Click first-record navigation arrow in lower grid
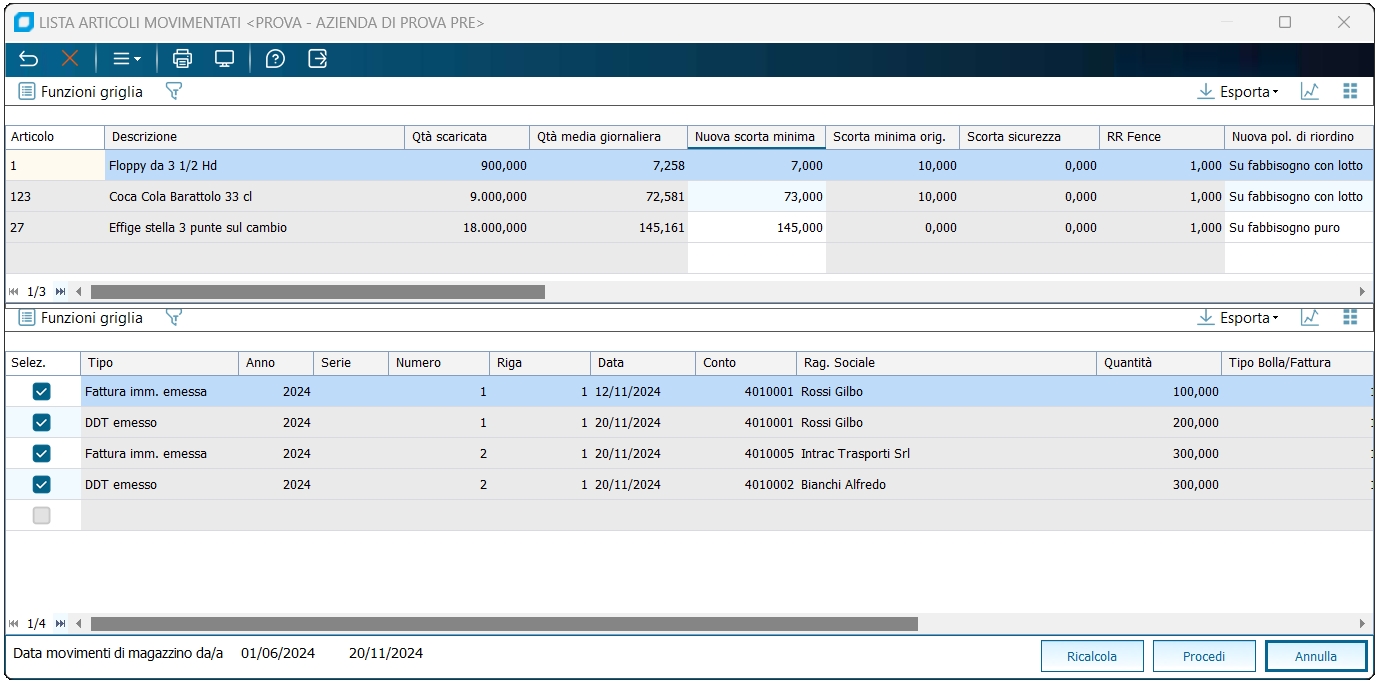Screen dimensions: 1377x682 14,624
